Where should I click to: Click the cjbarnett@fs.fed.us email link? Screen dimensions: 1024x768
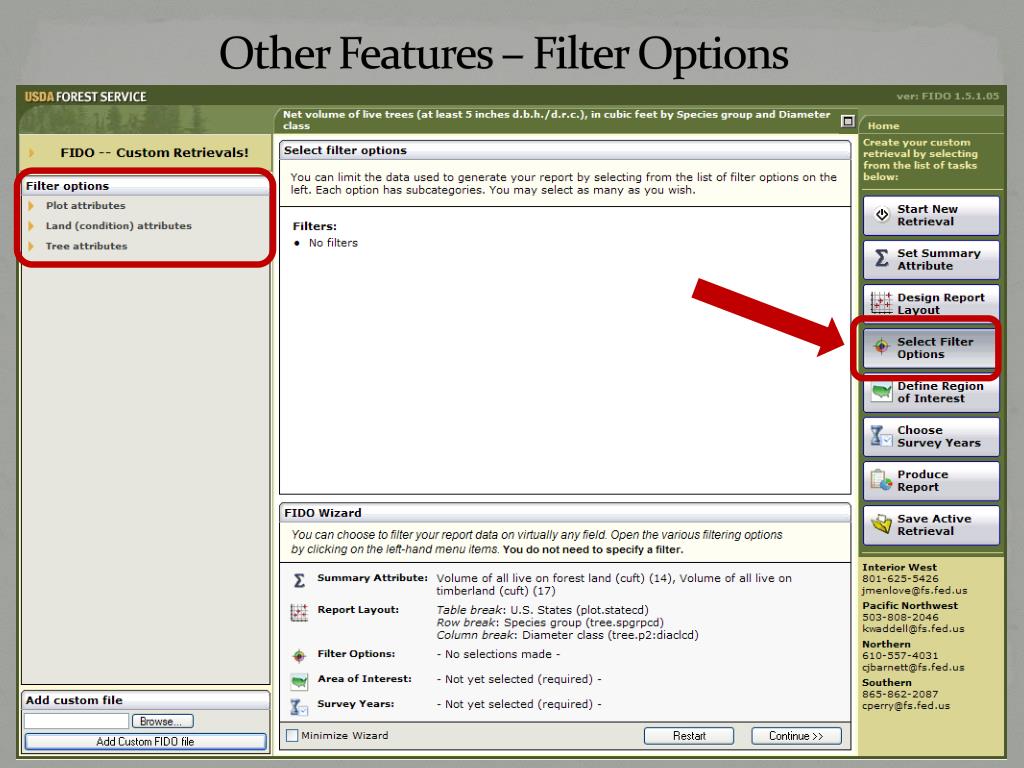tap(913, 667)
